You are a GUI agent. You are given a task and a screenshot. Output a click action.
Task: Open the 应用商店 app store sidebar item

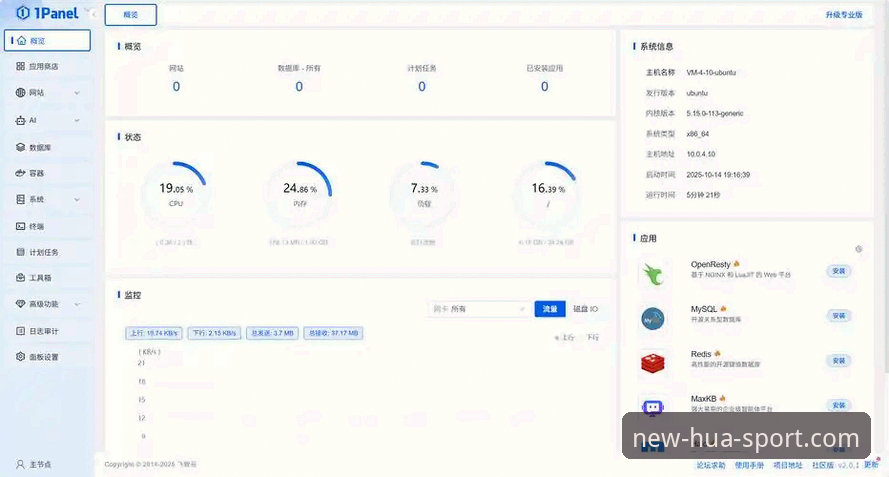coord(47,66)
